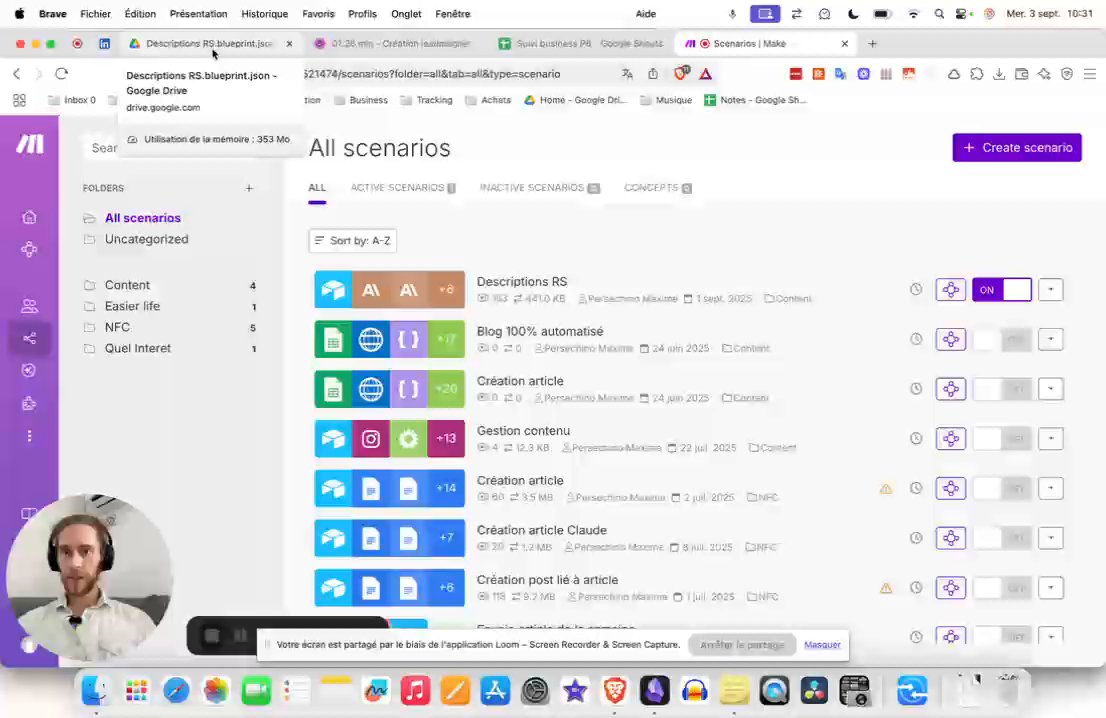Select Uncategorized folder

click(x=146, y=239)
